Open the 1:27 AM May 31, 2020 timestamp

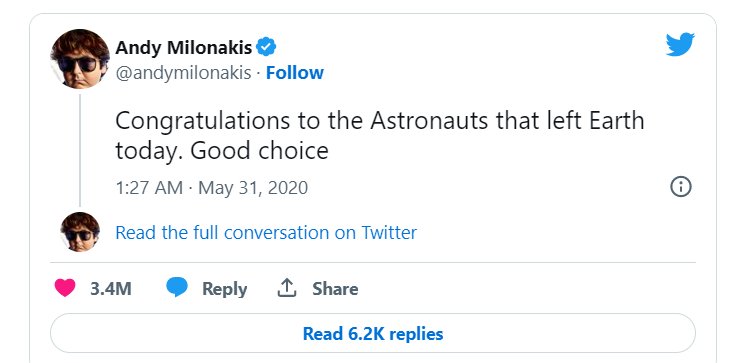(x=212, y=188)
